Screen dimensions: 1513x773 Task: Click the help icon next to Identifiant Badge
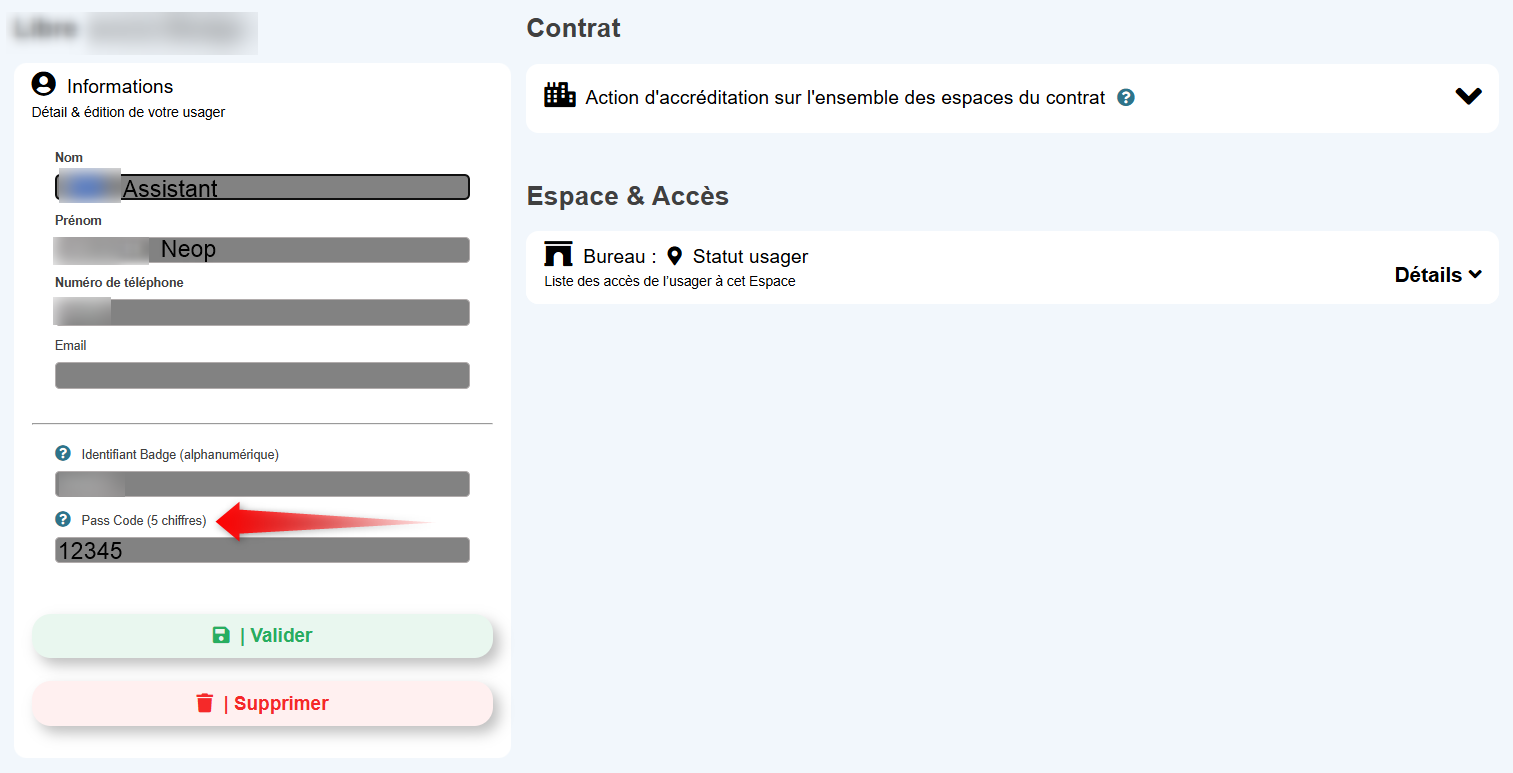tap(63, 453)
